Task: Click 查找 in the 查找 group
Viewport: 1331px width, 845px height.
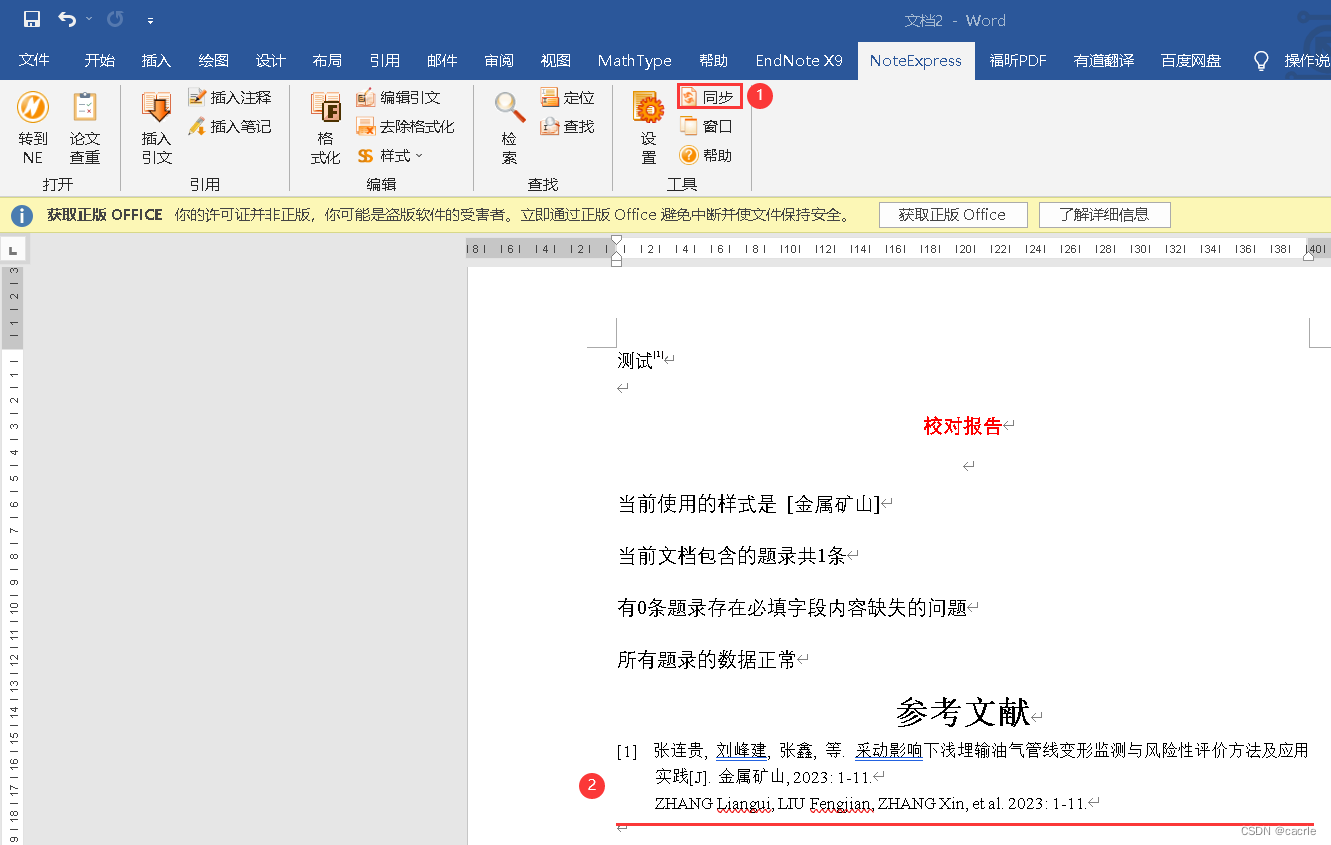Action: 567,126
